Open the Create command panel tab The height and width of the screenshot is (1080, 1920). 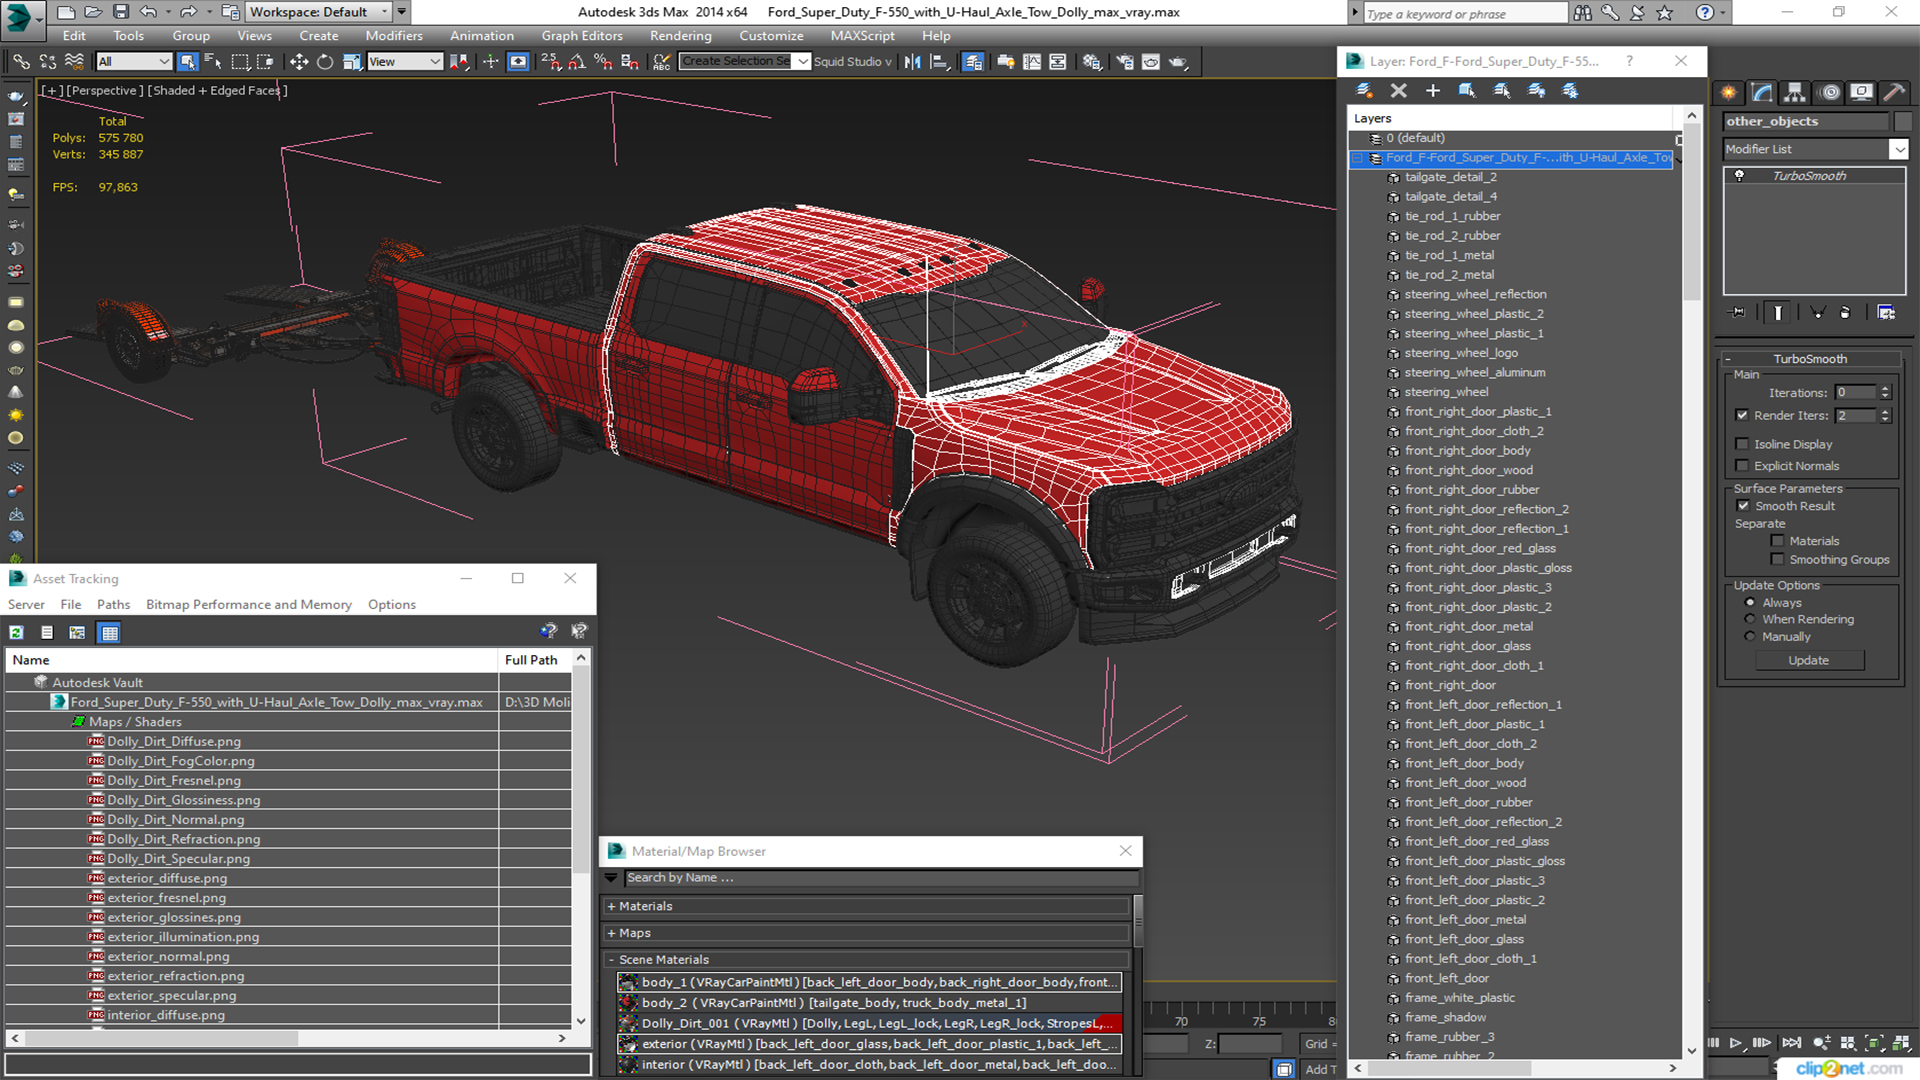click(x=1729, y=92)
